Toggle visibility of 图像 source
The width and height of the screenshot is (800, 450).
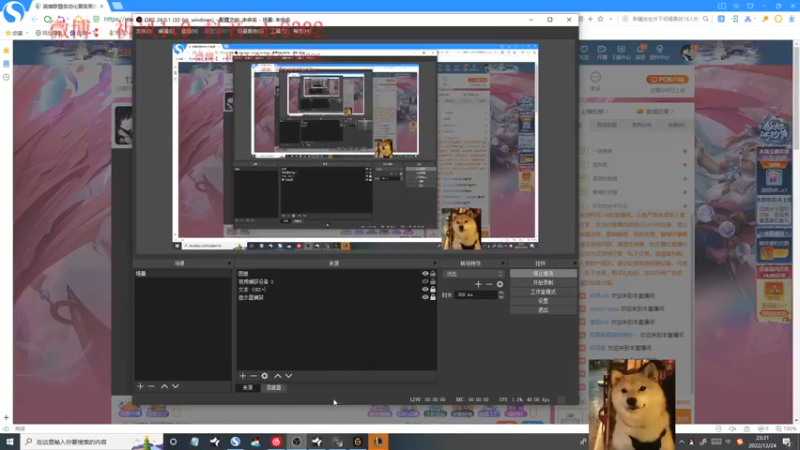pyautogui.click(x=425, y=273)
